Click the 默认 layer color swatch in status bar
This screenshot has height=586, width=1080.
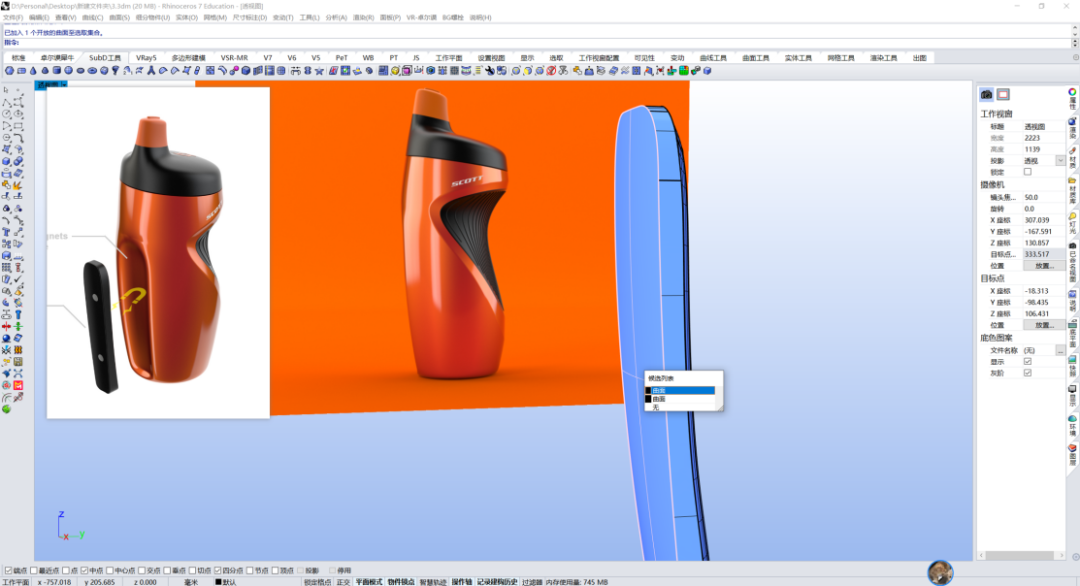218,582
